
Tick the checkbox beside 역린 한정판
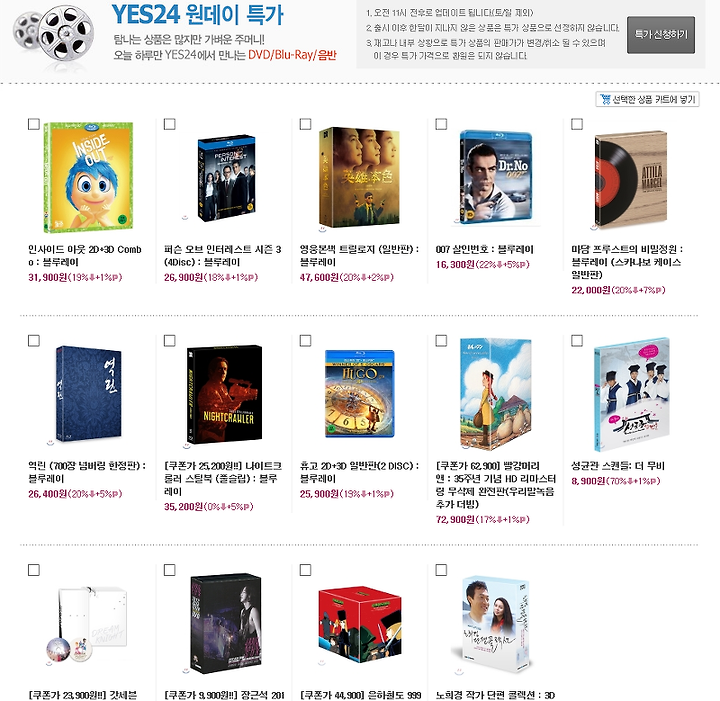(34, 341)
